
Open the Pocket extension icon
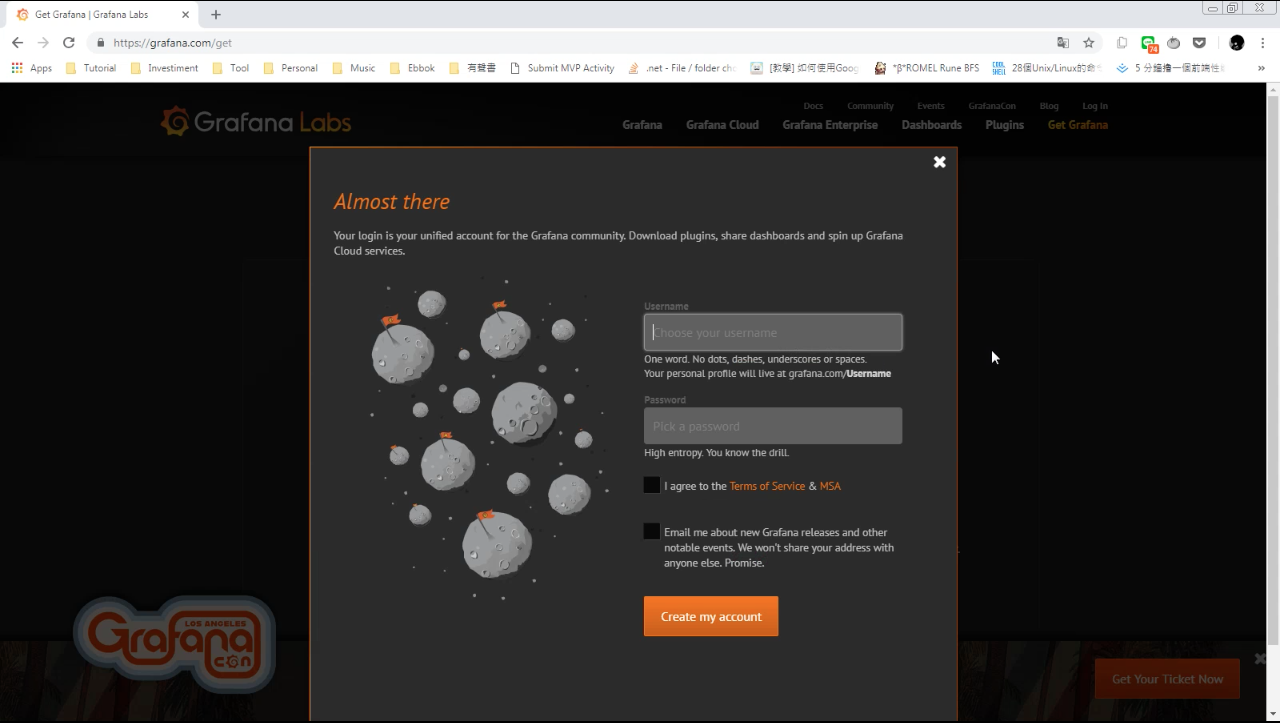1199,43
